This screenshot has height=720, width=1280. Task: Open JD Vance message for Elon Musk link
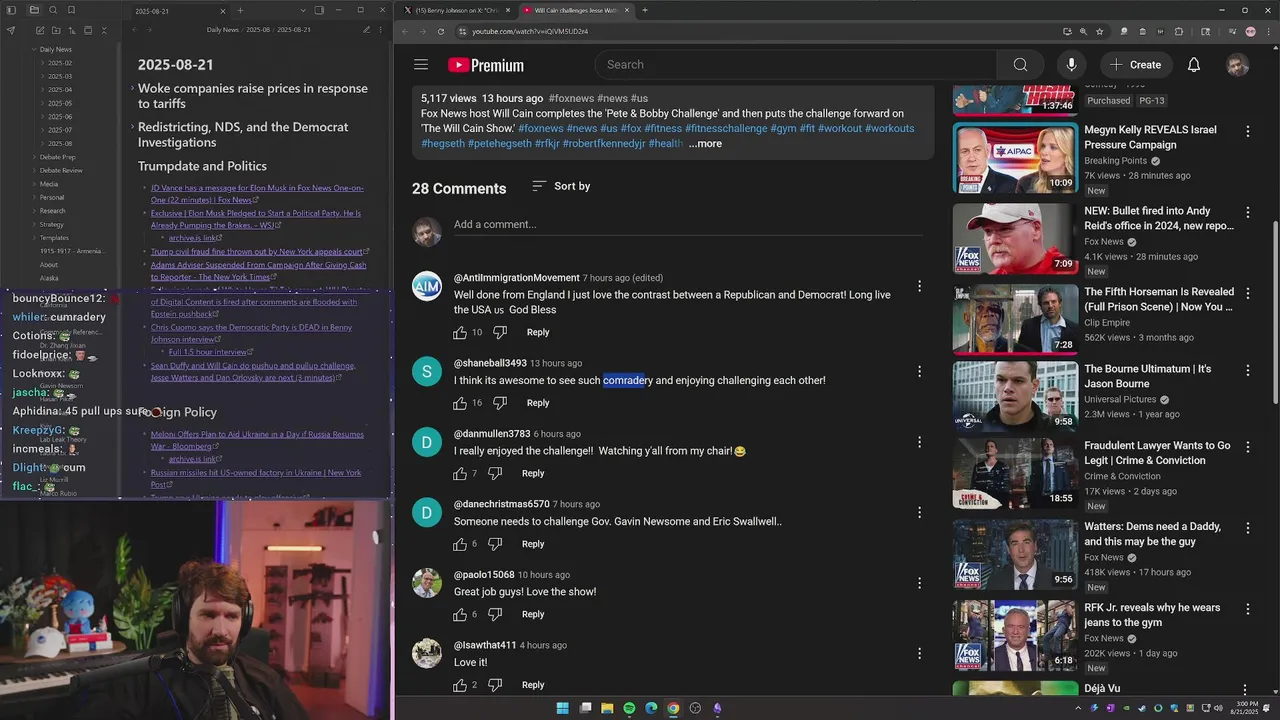pos(257,194)
